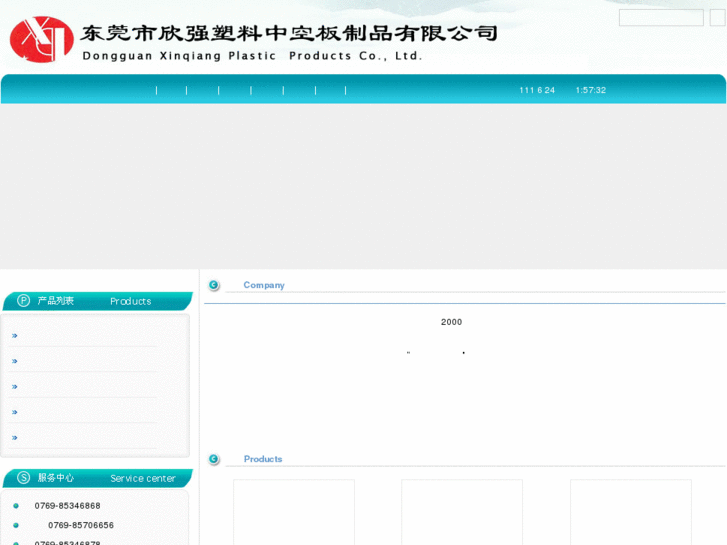727x545 pixels.
Task: Click the circled S icon in the Service center header
Action: pyautogui.click(x=23, y=477)
